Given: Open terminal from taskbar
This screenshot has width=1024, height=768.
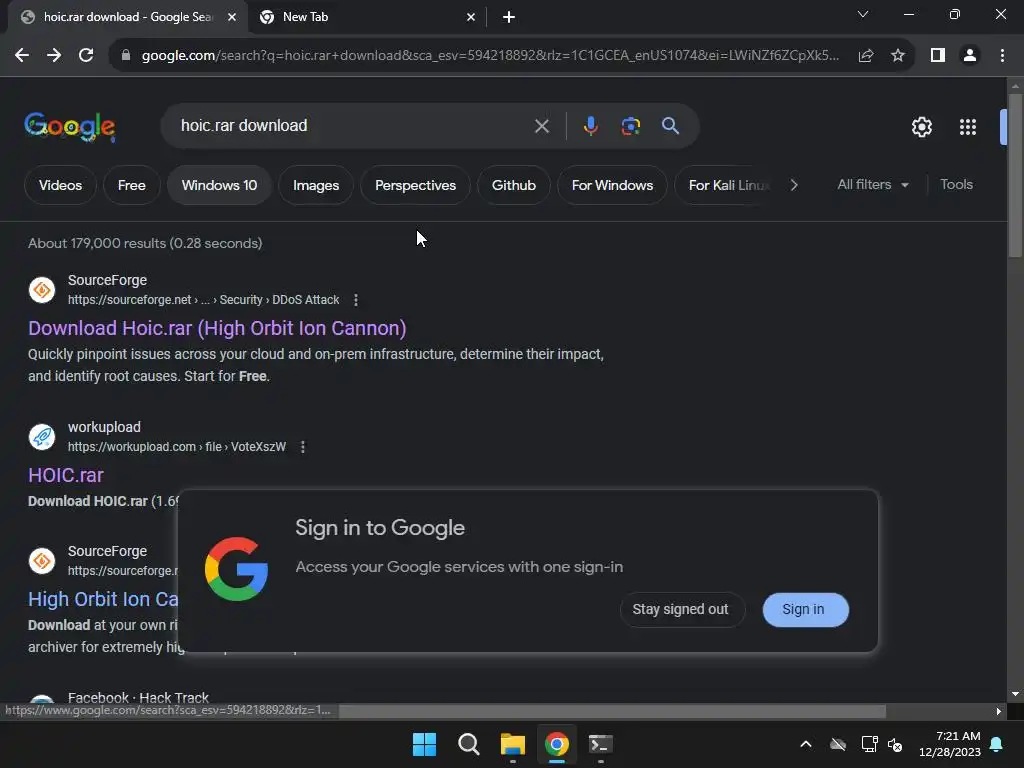Looking at the screenshot, I should (600, 744).
